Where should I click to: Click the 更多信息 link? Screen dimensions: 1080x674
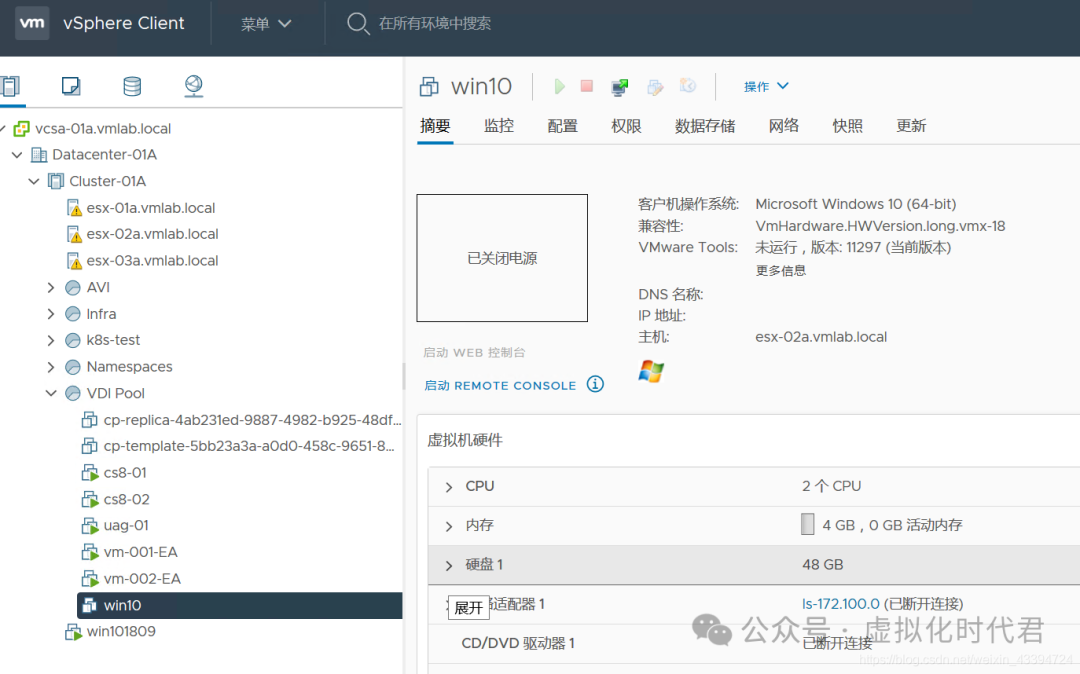pyautogui.click(x=780, y=270)
